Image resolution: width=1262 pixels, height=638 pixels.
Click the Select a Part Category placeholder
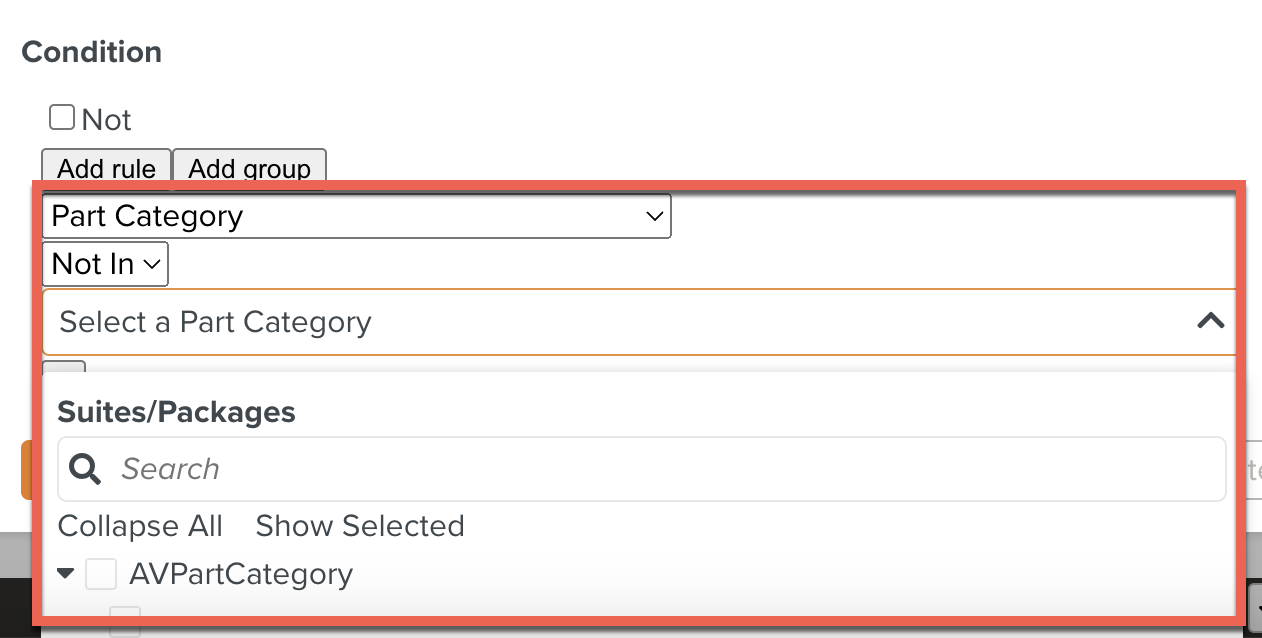[214, 321]
